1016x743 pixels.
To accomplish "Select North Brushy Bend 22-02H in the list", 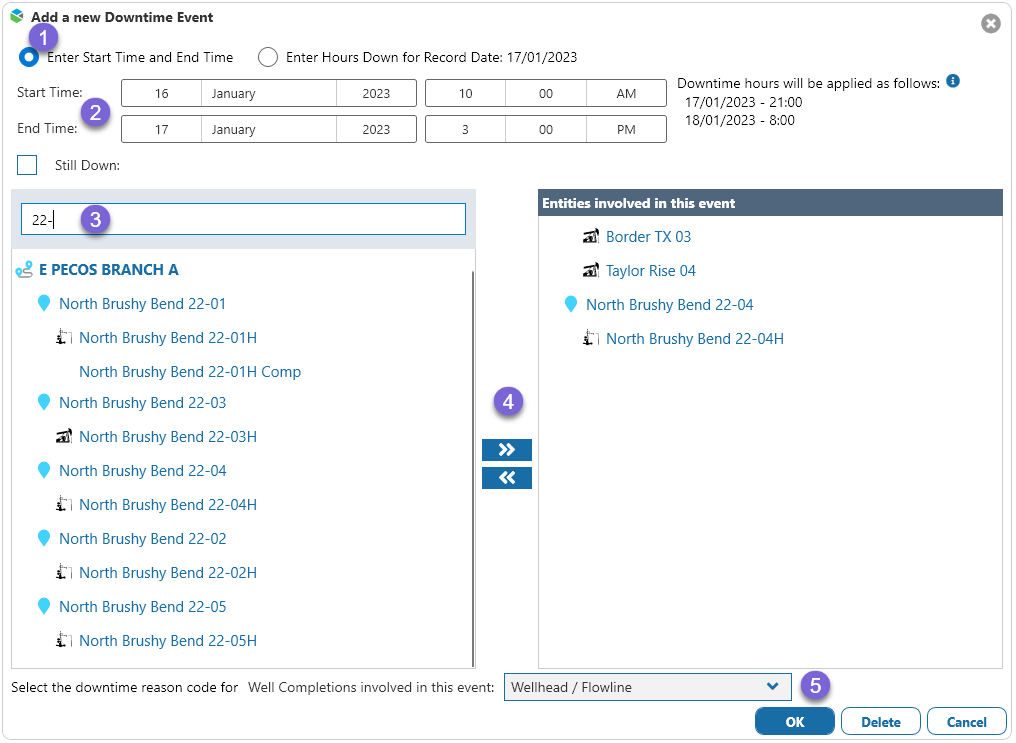I will (168, 573).
